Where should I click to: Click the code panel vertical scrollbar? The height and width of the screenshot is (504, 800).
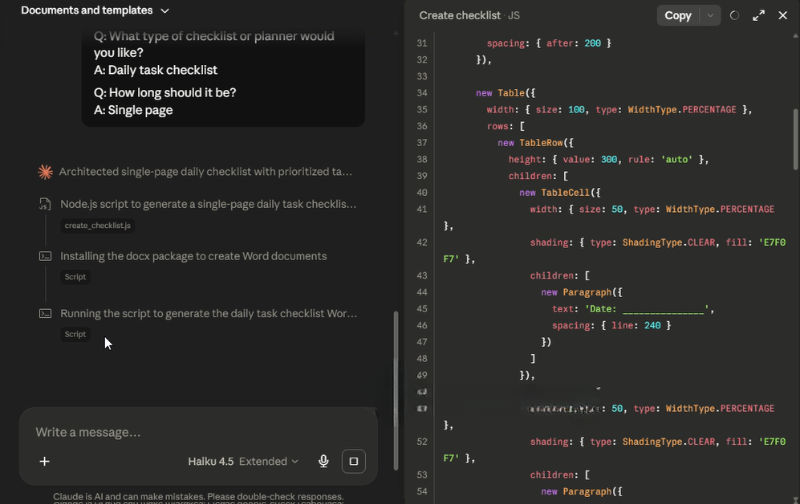(x=795, y=139)
